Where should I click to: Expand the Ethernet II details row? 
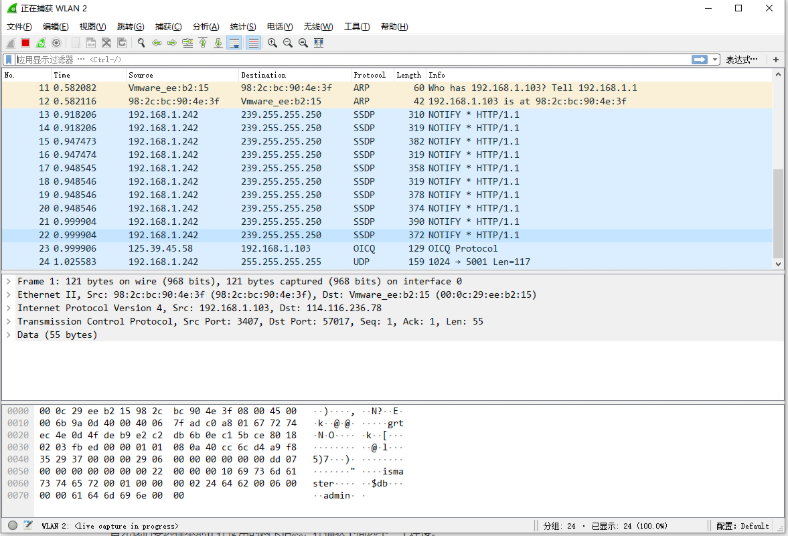(x=9, y=295)
